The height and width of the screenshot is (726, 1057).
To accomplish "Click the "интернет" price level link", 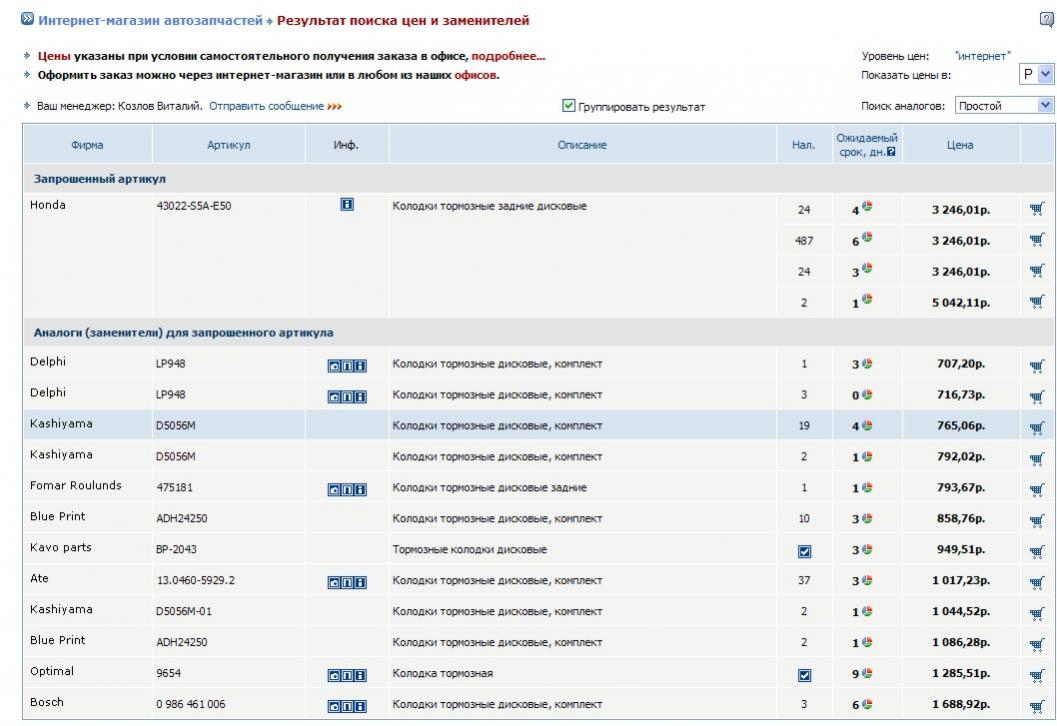I will click(x=983, y=56).
